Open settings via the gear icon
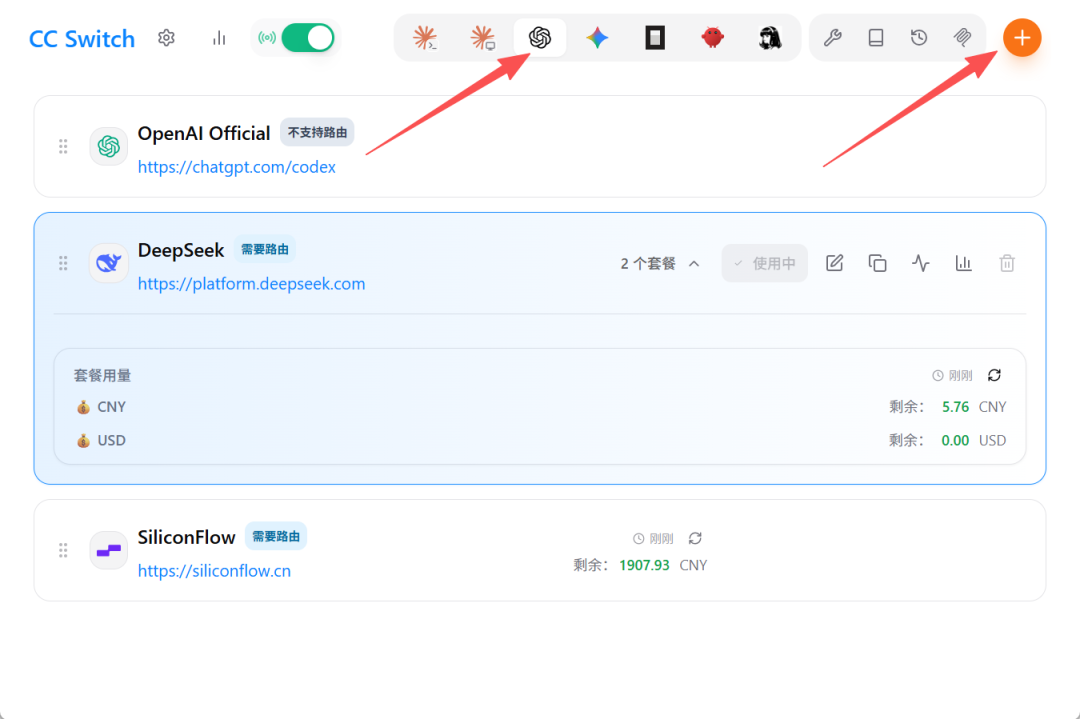This screenshot has width=1080, height=719. 166,38
